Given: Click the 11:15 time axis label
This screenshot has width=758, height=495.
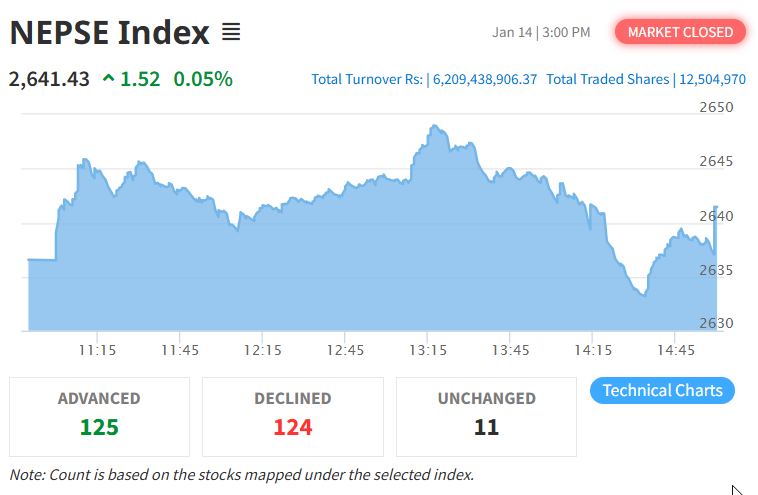Looking at the screenshot, I should [97, 350].
